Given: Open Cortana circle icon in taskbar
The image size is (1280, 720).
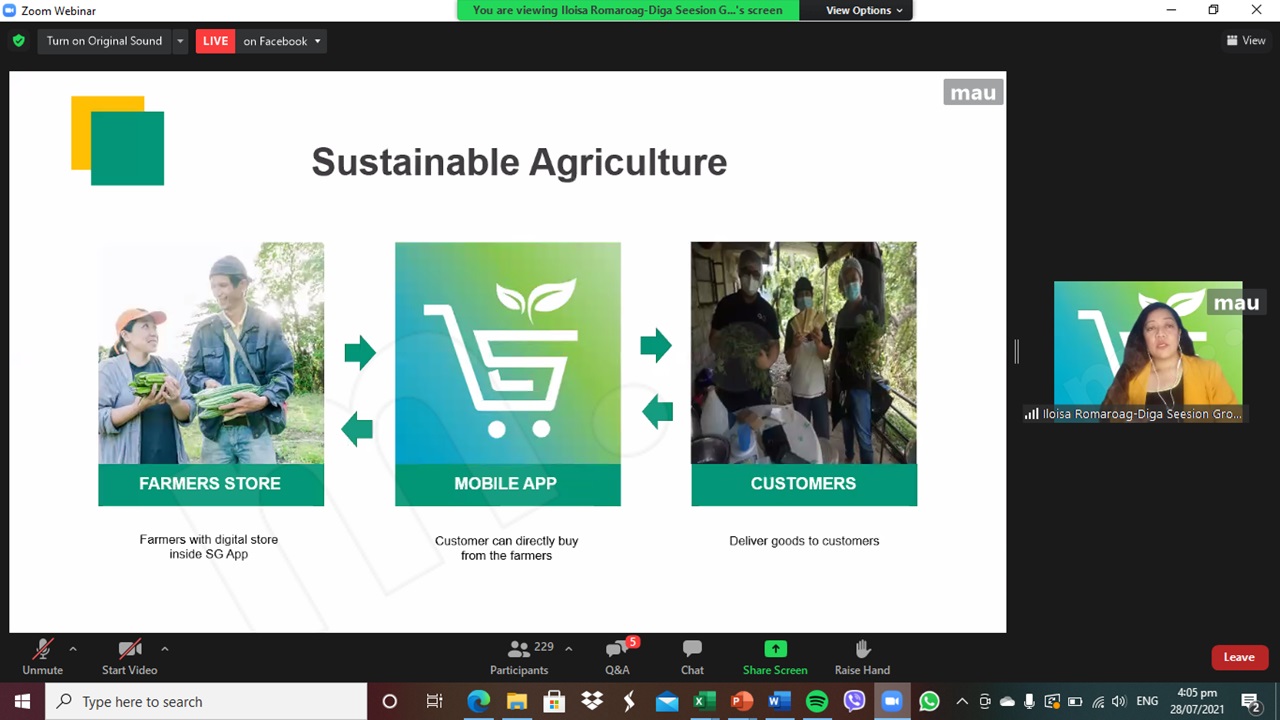Looking at the screenshot, I should coord(389,701).
